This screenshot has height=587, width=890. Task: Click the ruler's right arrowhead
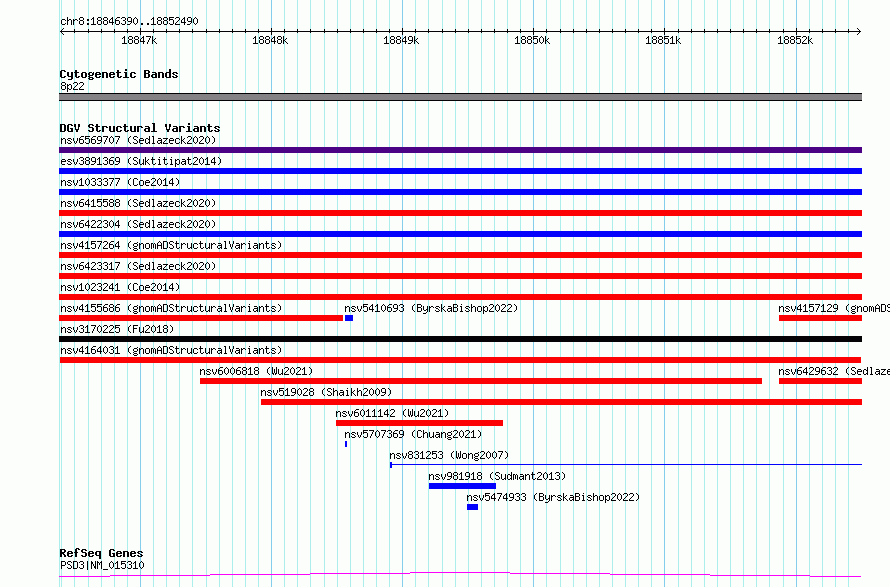[x=859, y=32]
